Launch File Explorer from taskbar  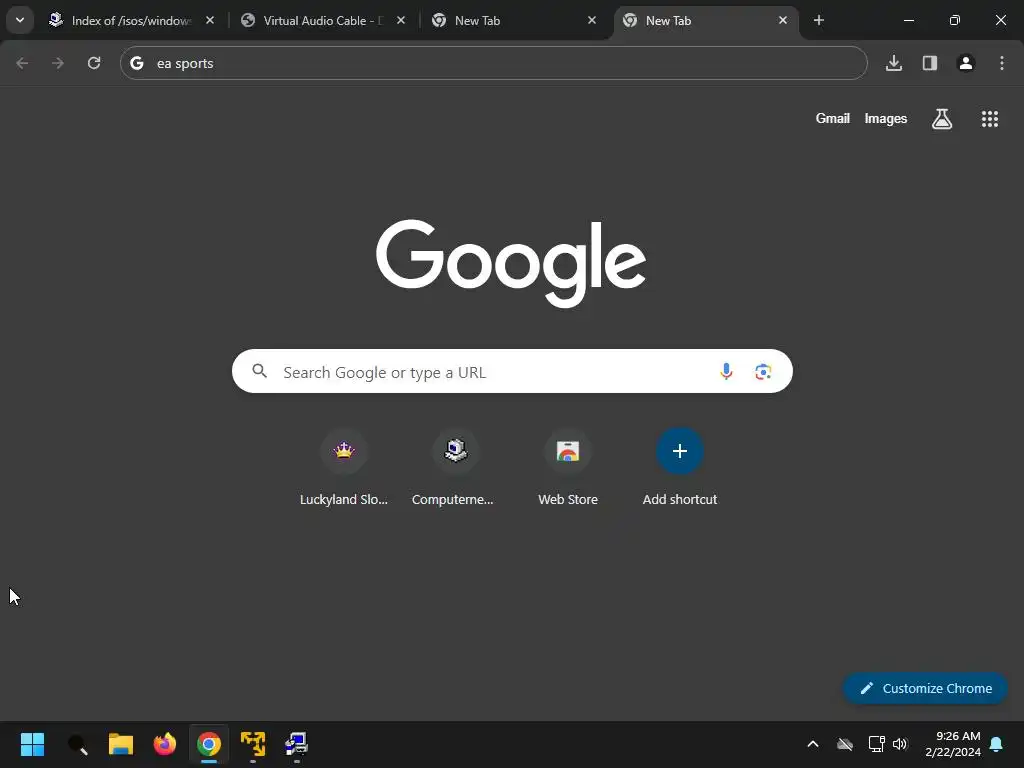coord(121,744)
